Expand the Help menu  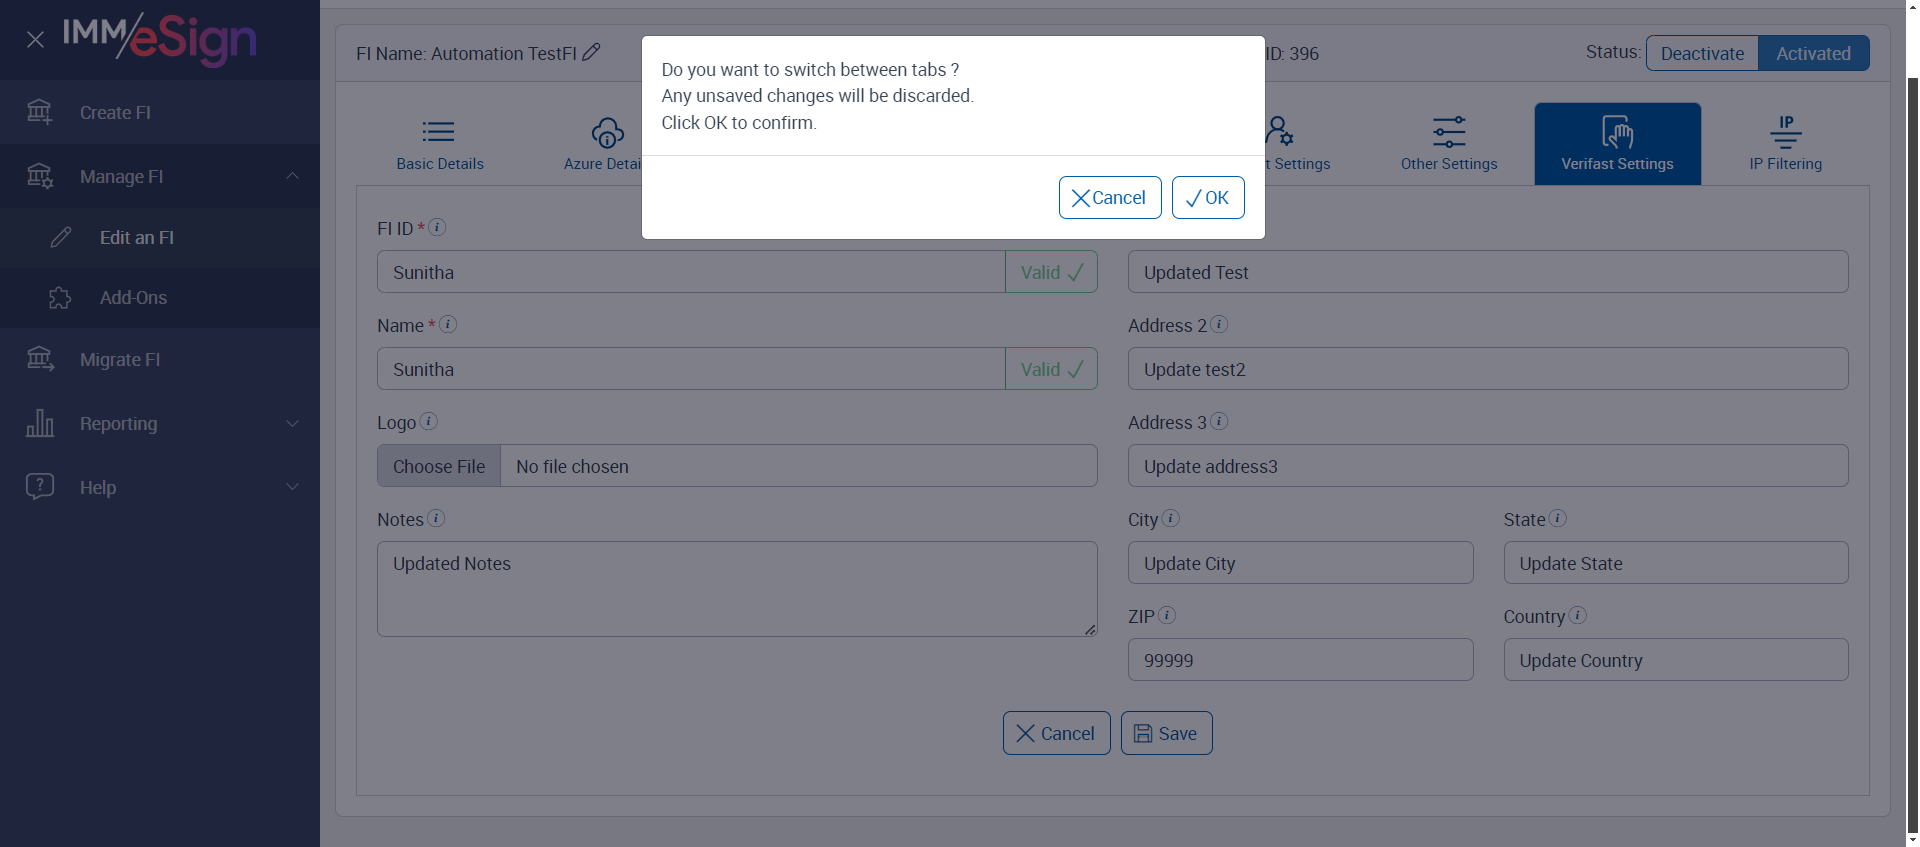coord(292,487)
